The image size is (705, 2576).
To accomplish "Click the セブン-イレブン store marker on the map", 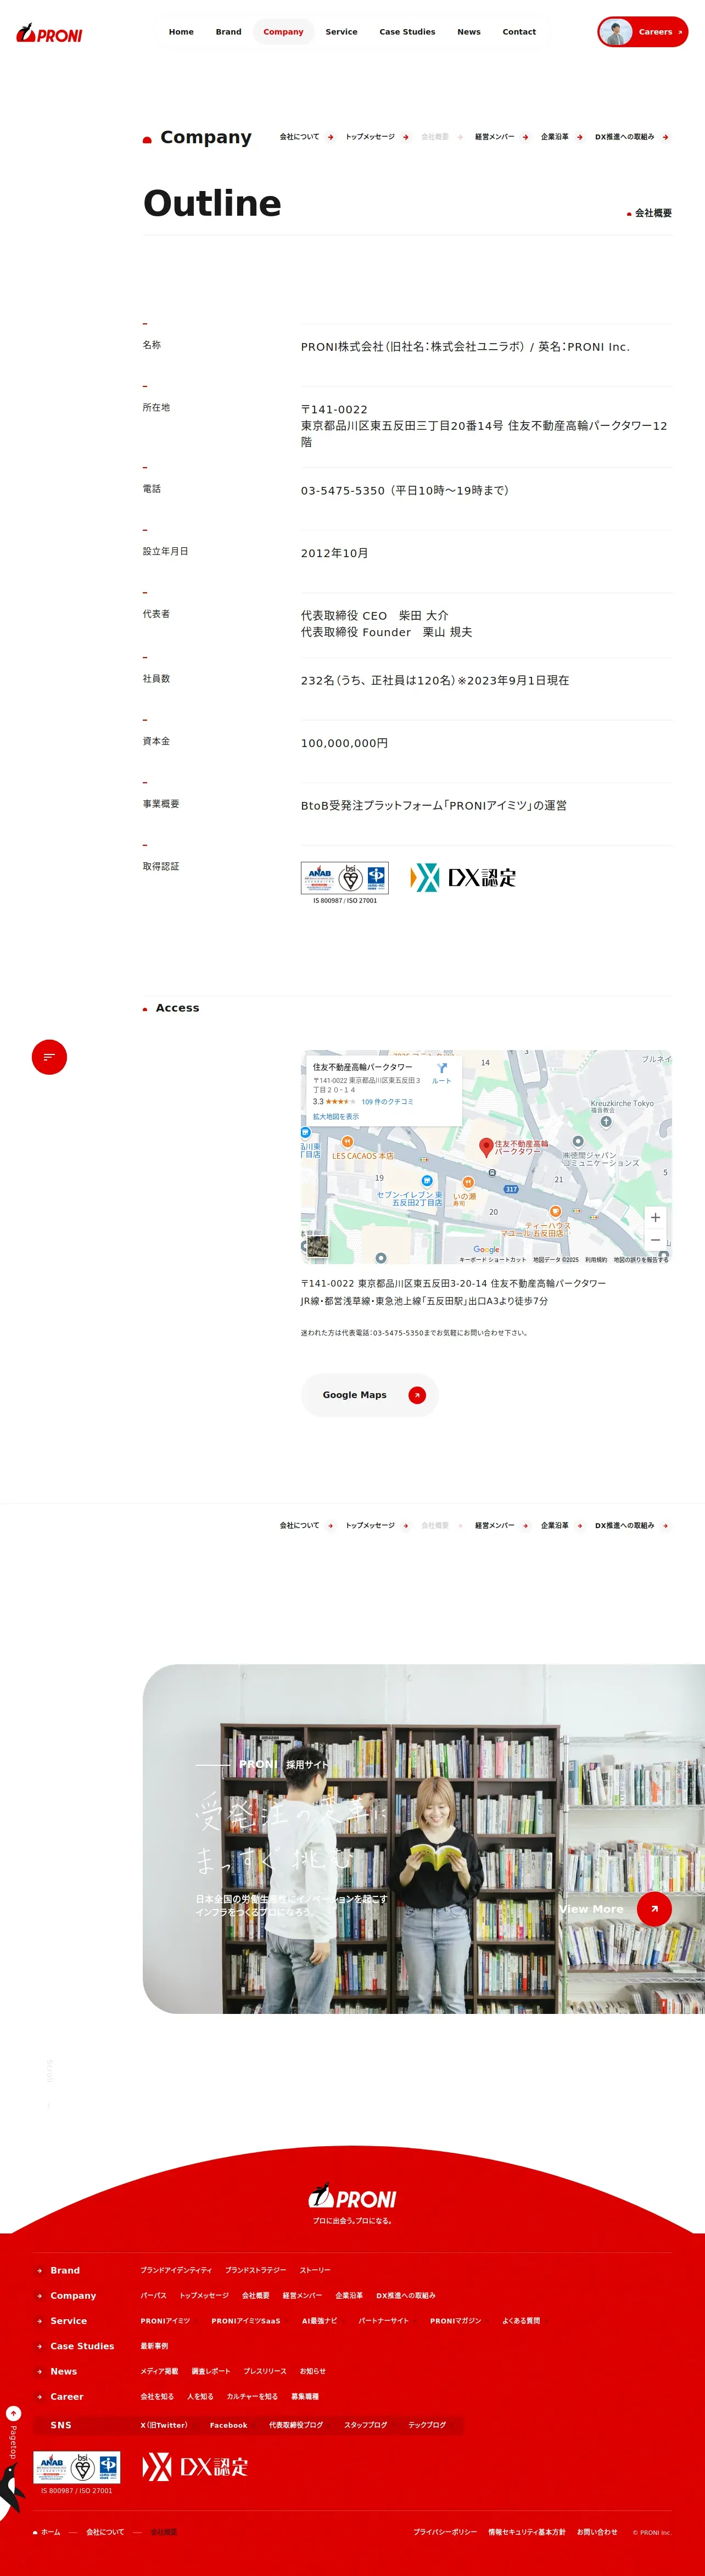I will [x=427, y=1181].
